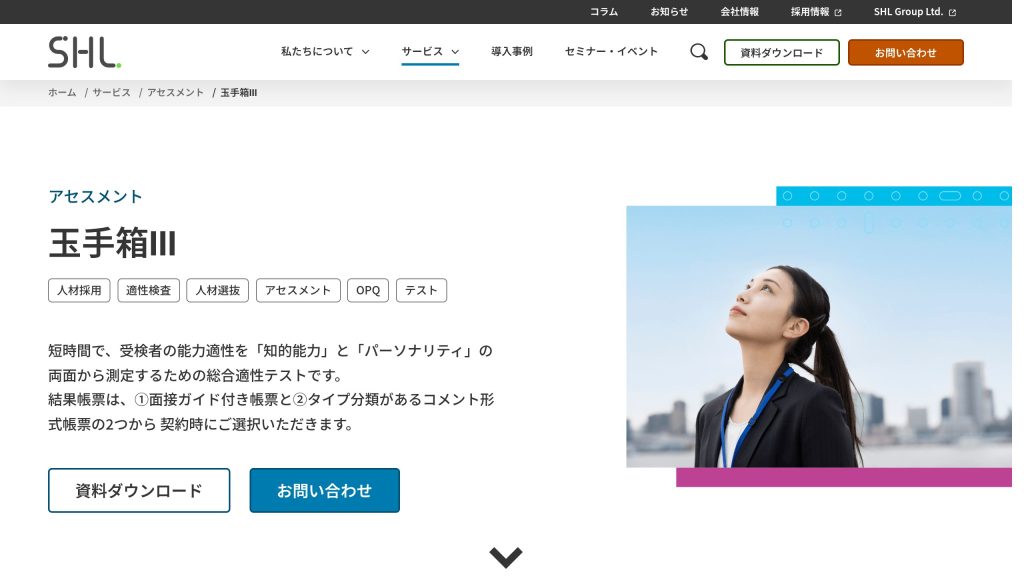Open お知らせ in top bar
1024x576 pixels.
pyautogui.click(x=669, y=12)
